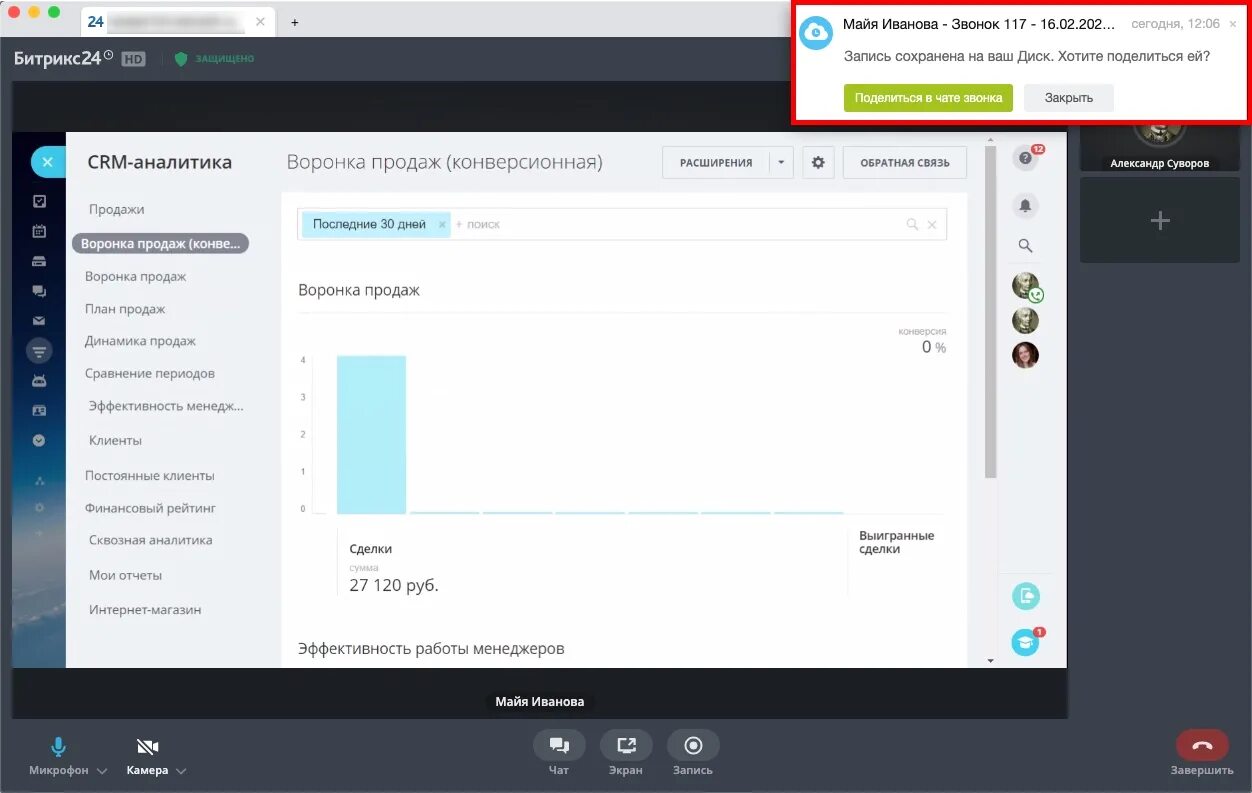Screen dimensions: 1252x793
Task: Select Александр Суворов video thumbnail
Action: [1160, 147]
